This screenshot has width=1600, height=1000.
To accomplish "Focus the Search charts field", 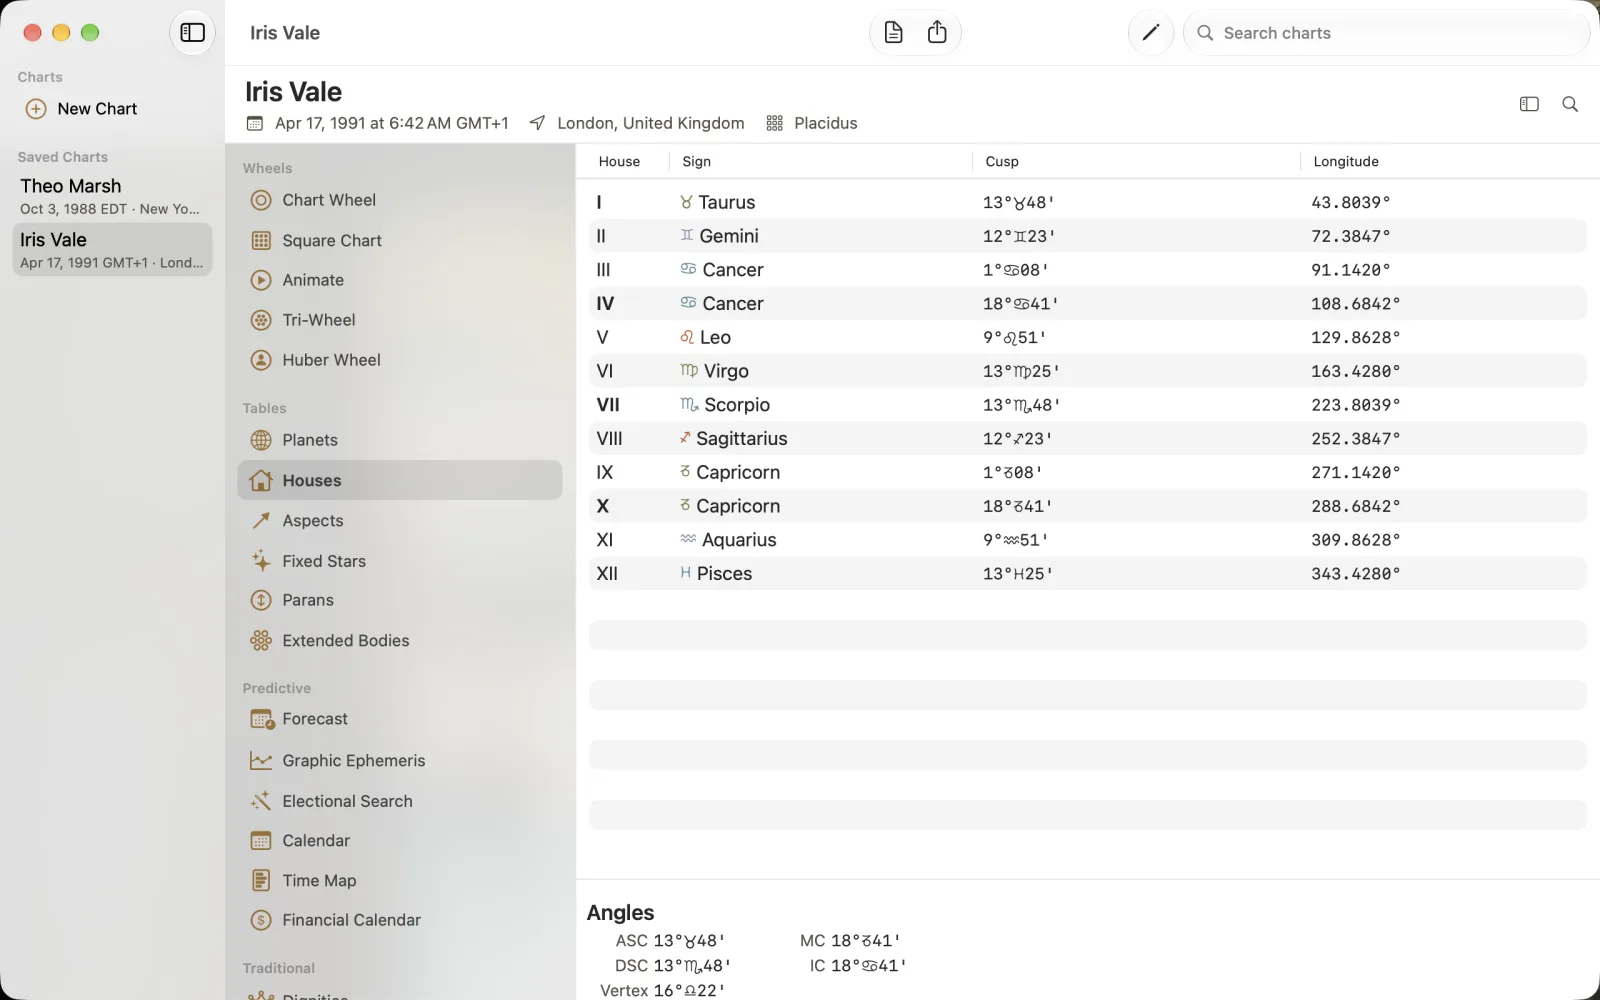I will click(x=1386, y=33).
